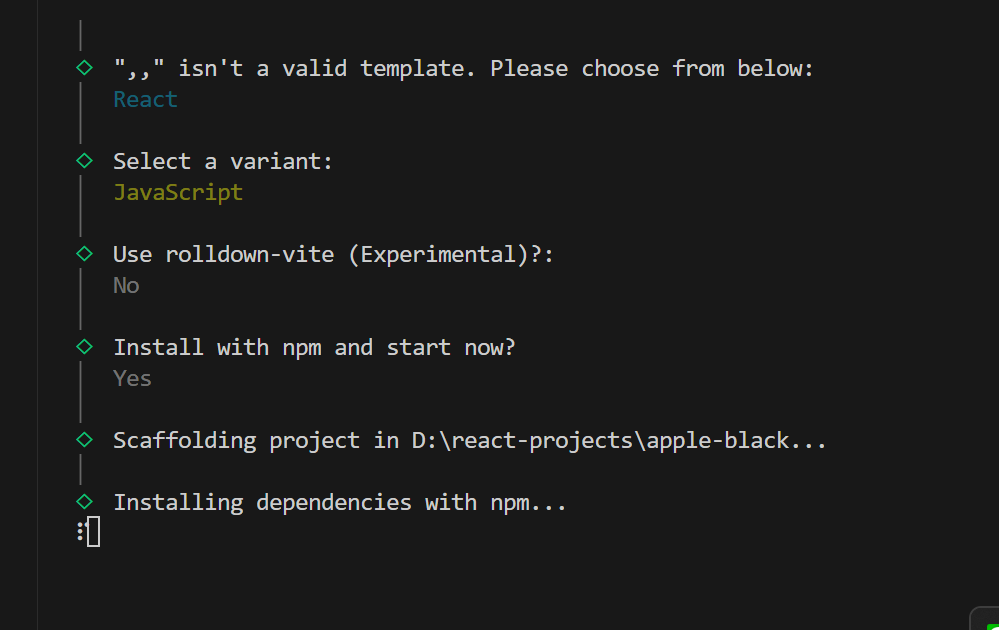This screenshot has height=630, width=999.
Task: Click the No answer under rolldown-vite
Action: pos(126,285)
